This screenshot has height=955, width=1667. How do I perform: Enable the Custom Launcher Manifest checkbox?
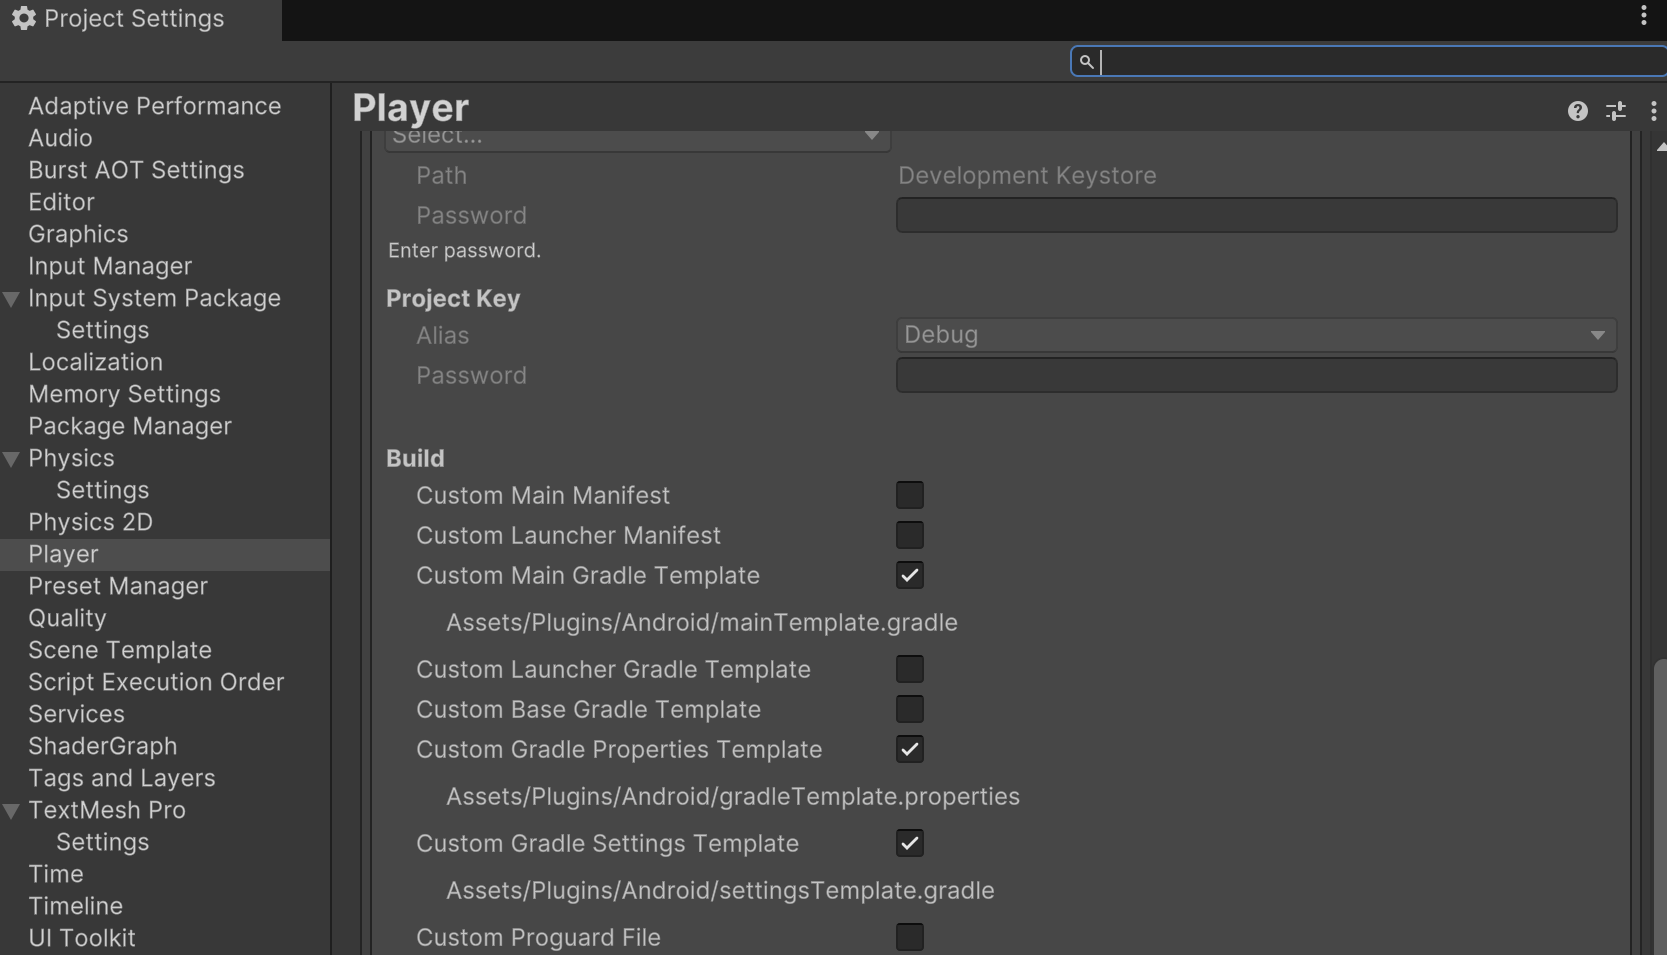(909, 535)
